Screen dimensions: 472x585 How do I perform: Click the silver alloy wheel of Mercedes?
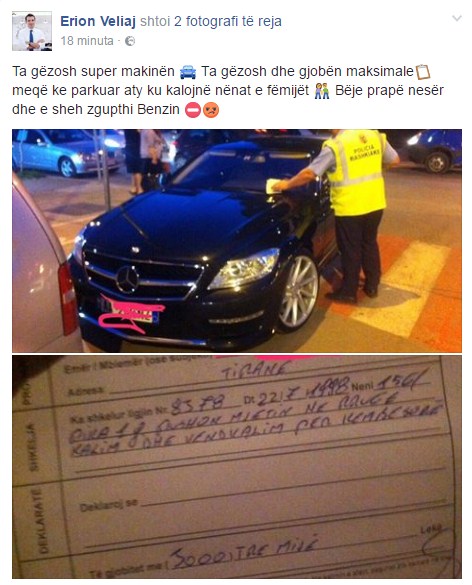[298, 292]
